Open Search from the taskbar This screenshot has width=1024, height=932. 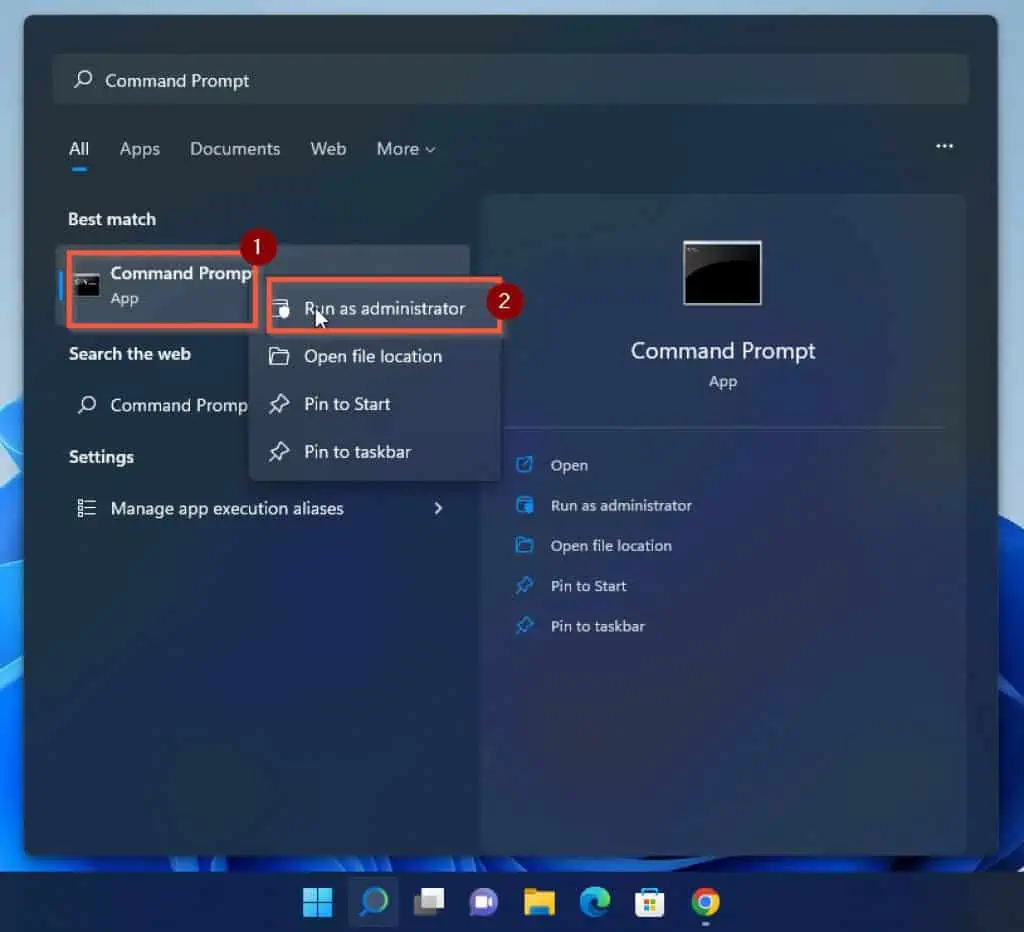(x=373, y=901)
